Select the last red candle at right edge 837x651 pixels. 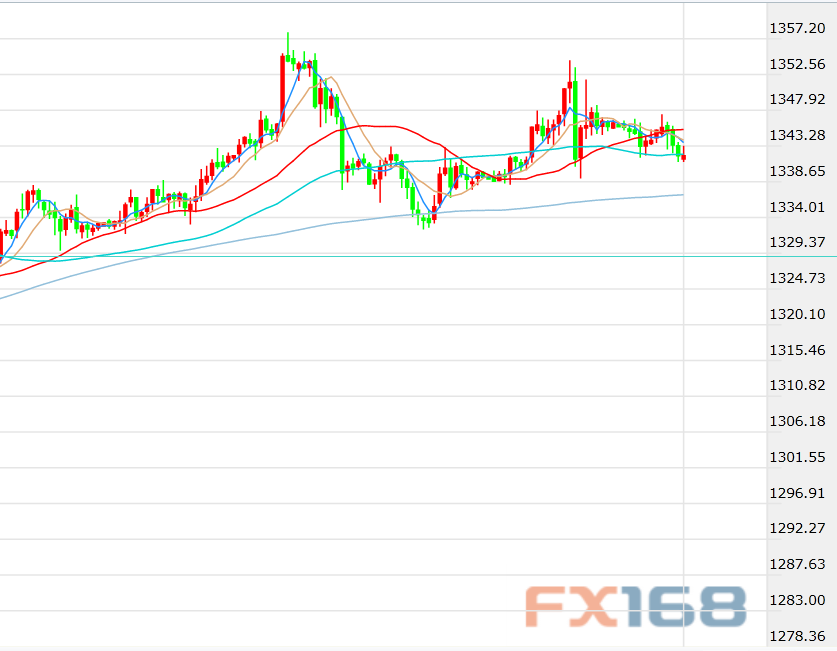pyautogui.click(x=683, y=156)
